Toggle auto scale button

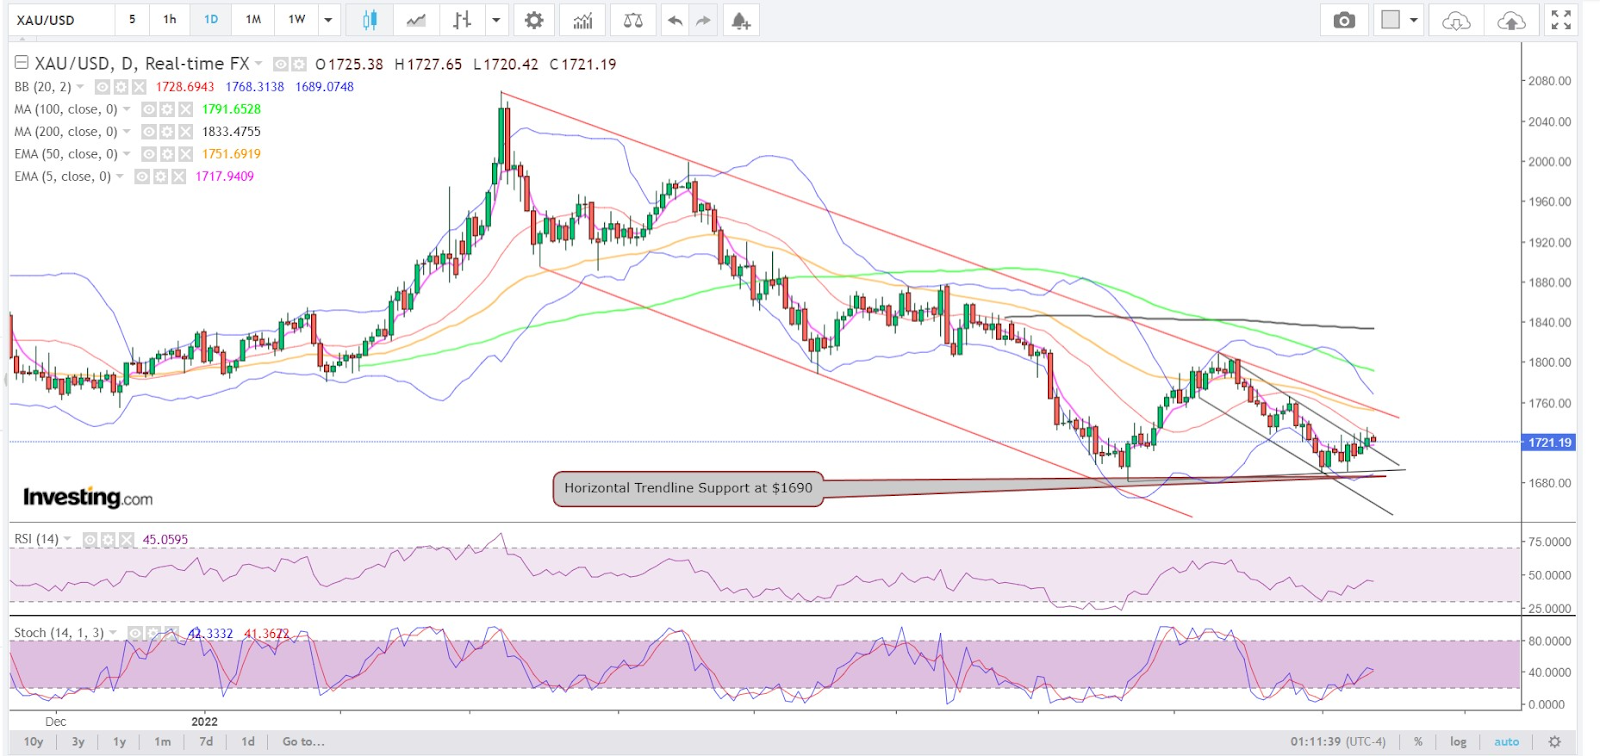point(1506,742)
